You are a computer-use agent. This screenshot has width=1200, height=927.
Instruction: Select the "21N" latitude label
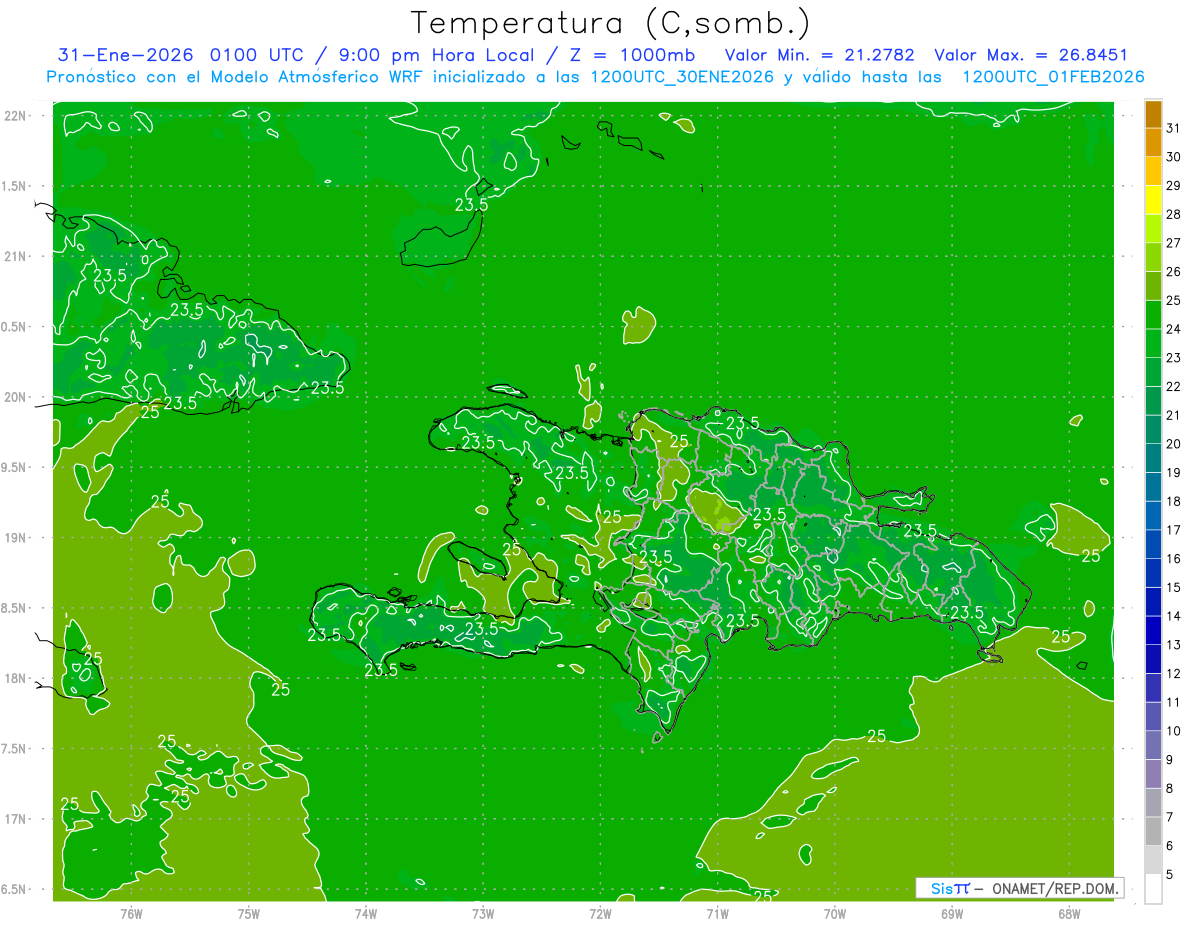[15, 257]
